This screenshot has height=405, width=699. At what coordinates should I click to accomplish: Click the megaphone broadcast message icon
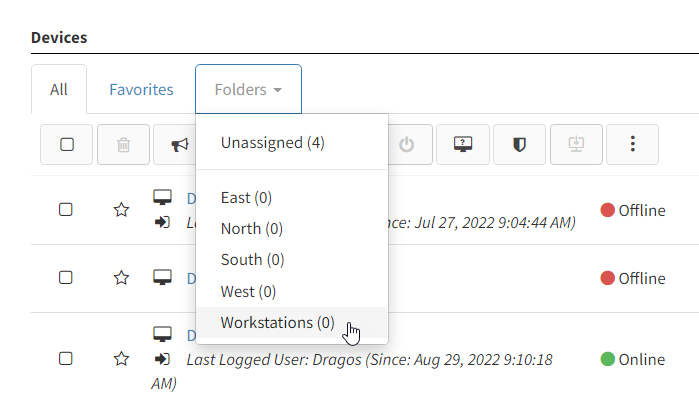[x=180, y=145]
